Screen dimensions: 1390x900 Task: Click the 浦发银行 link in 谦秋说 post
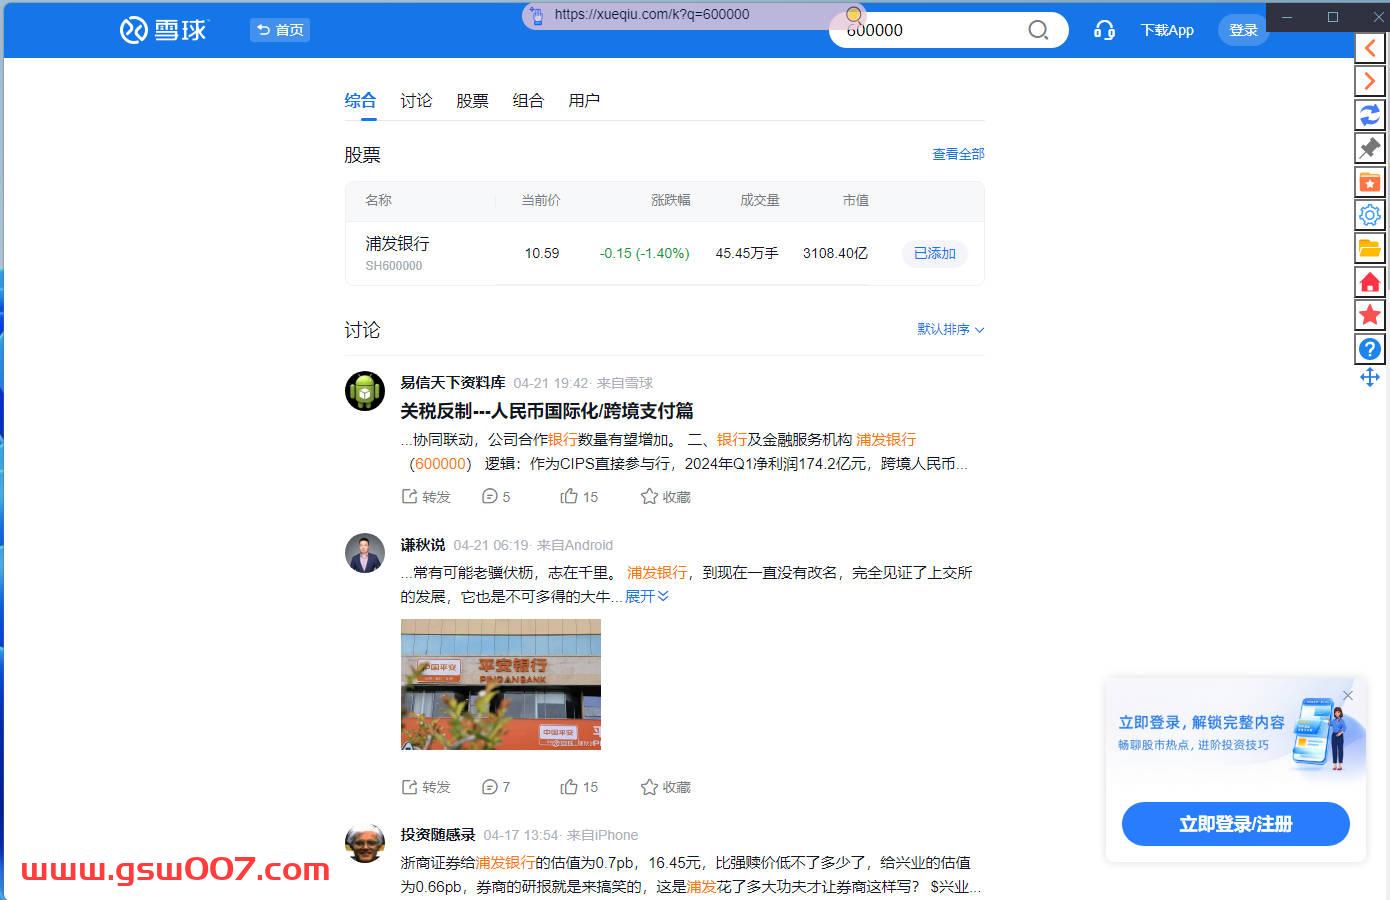click(x=657, y=572)
